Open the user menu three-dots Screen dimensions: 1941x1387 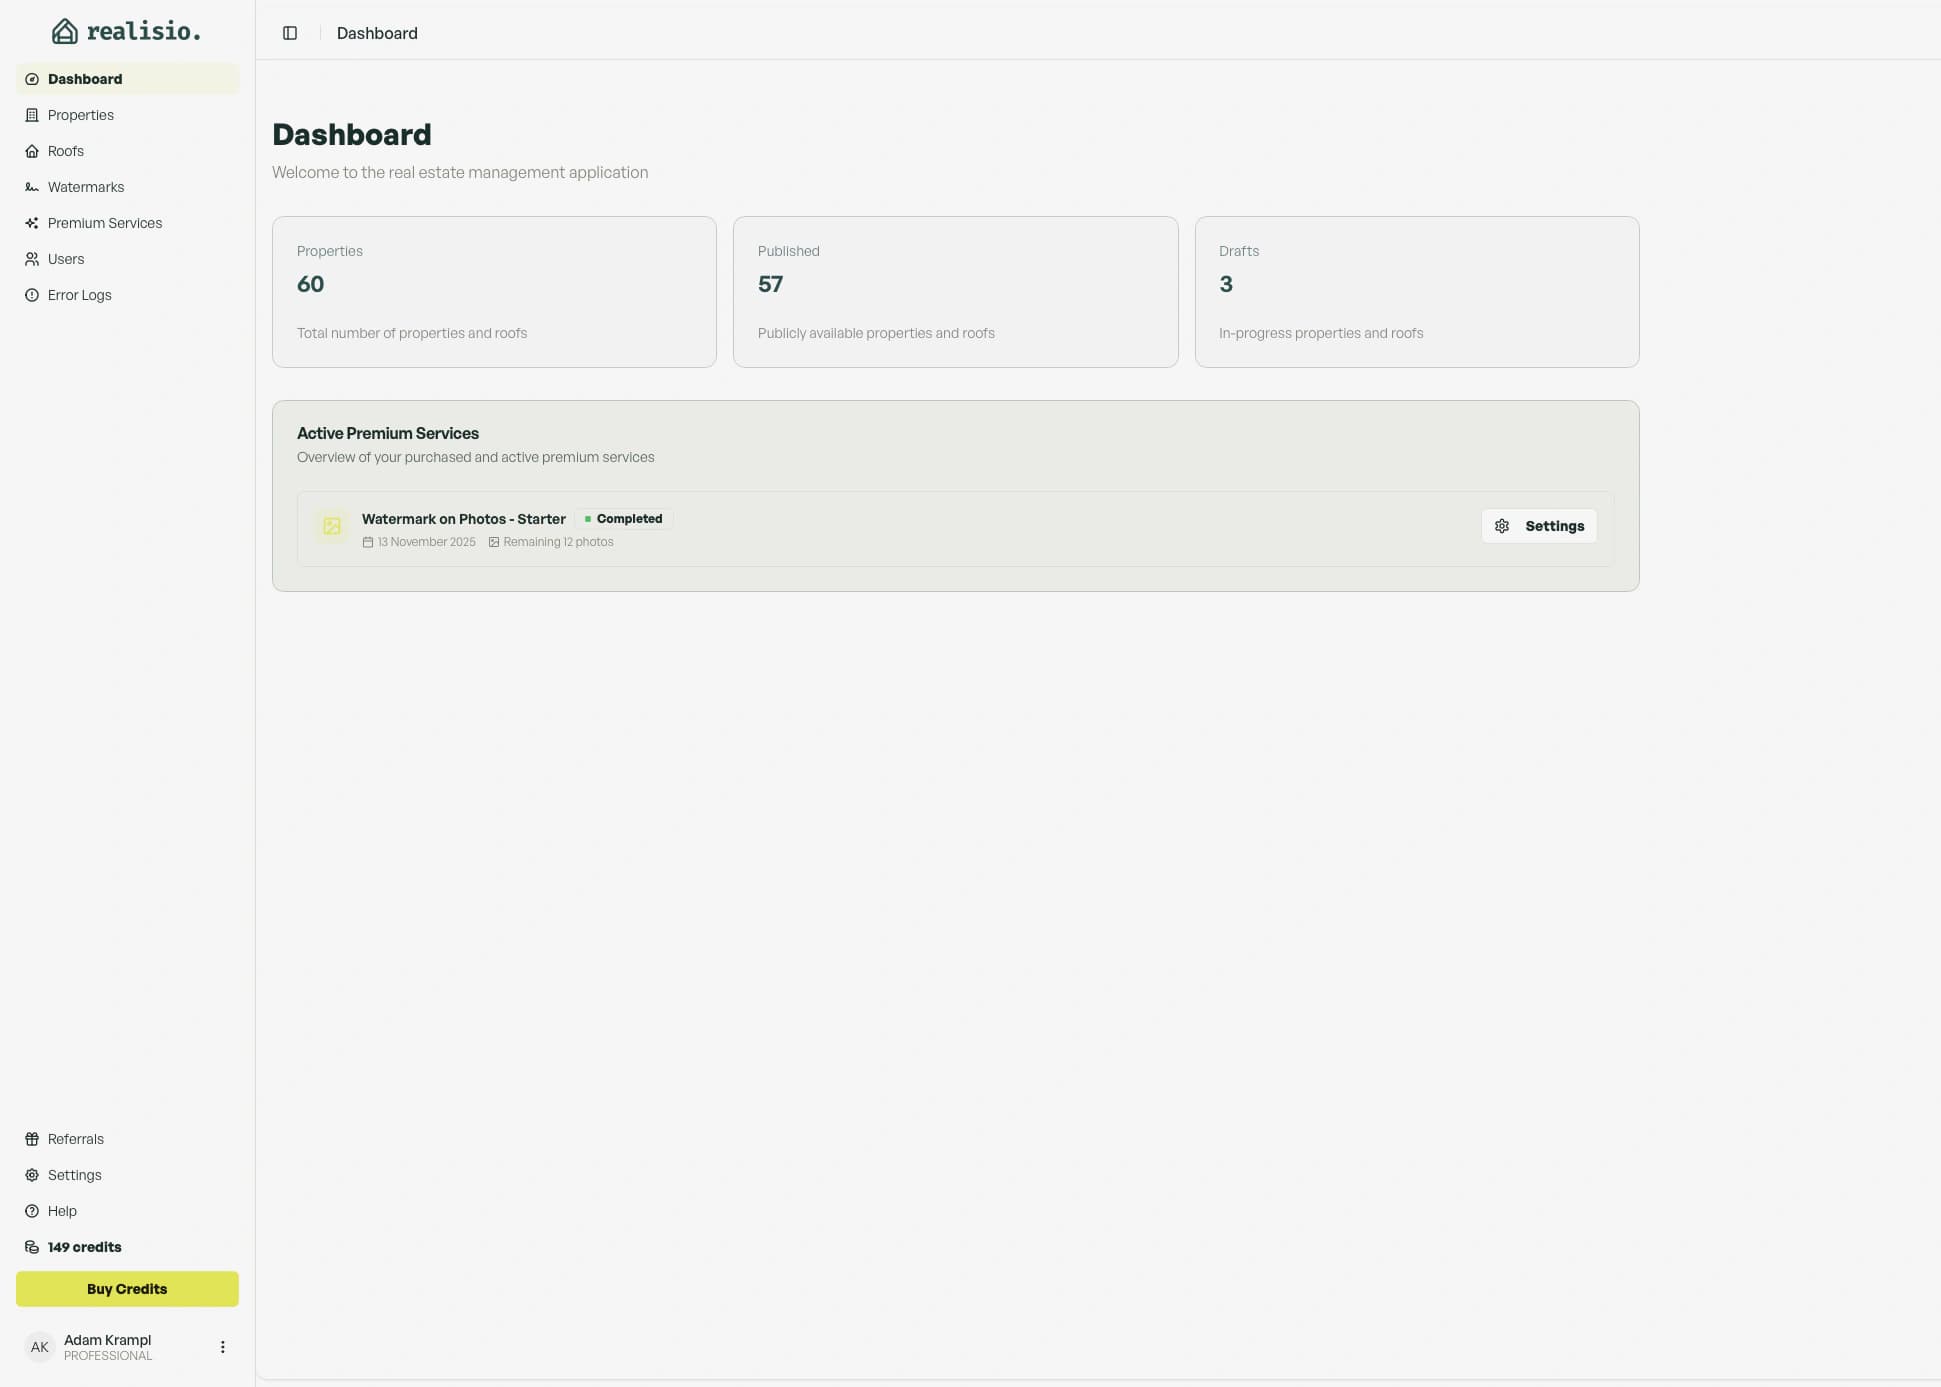[223, 1347]
